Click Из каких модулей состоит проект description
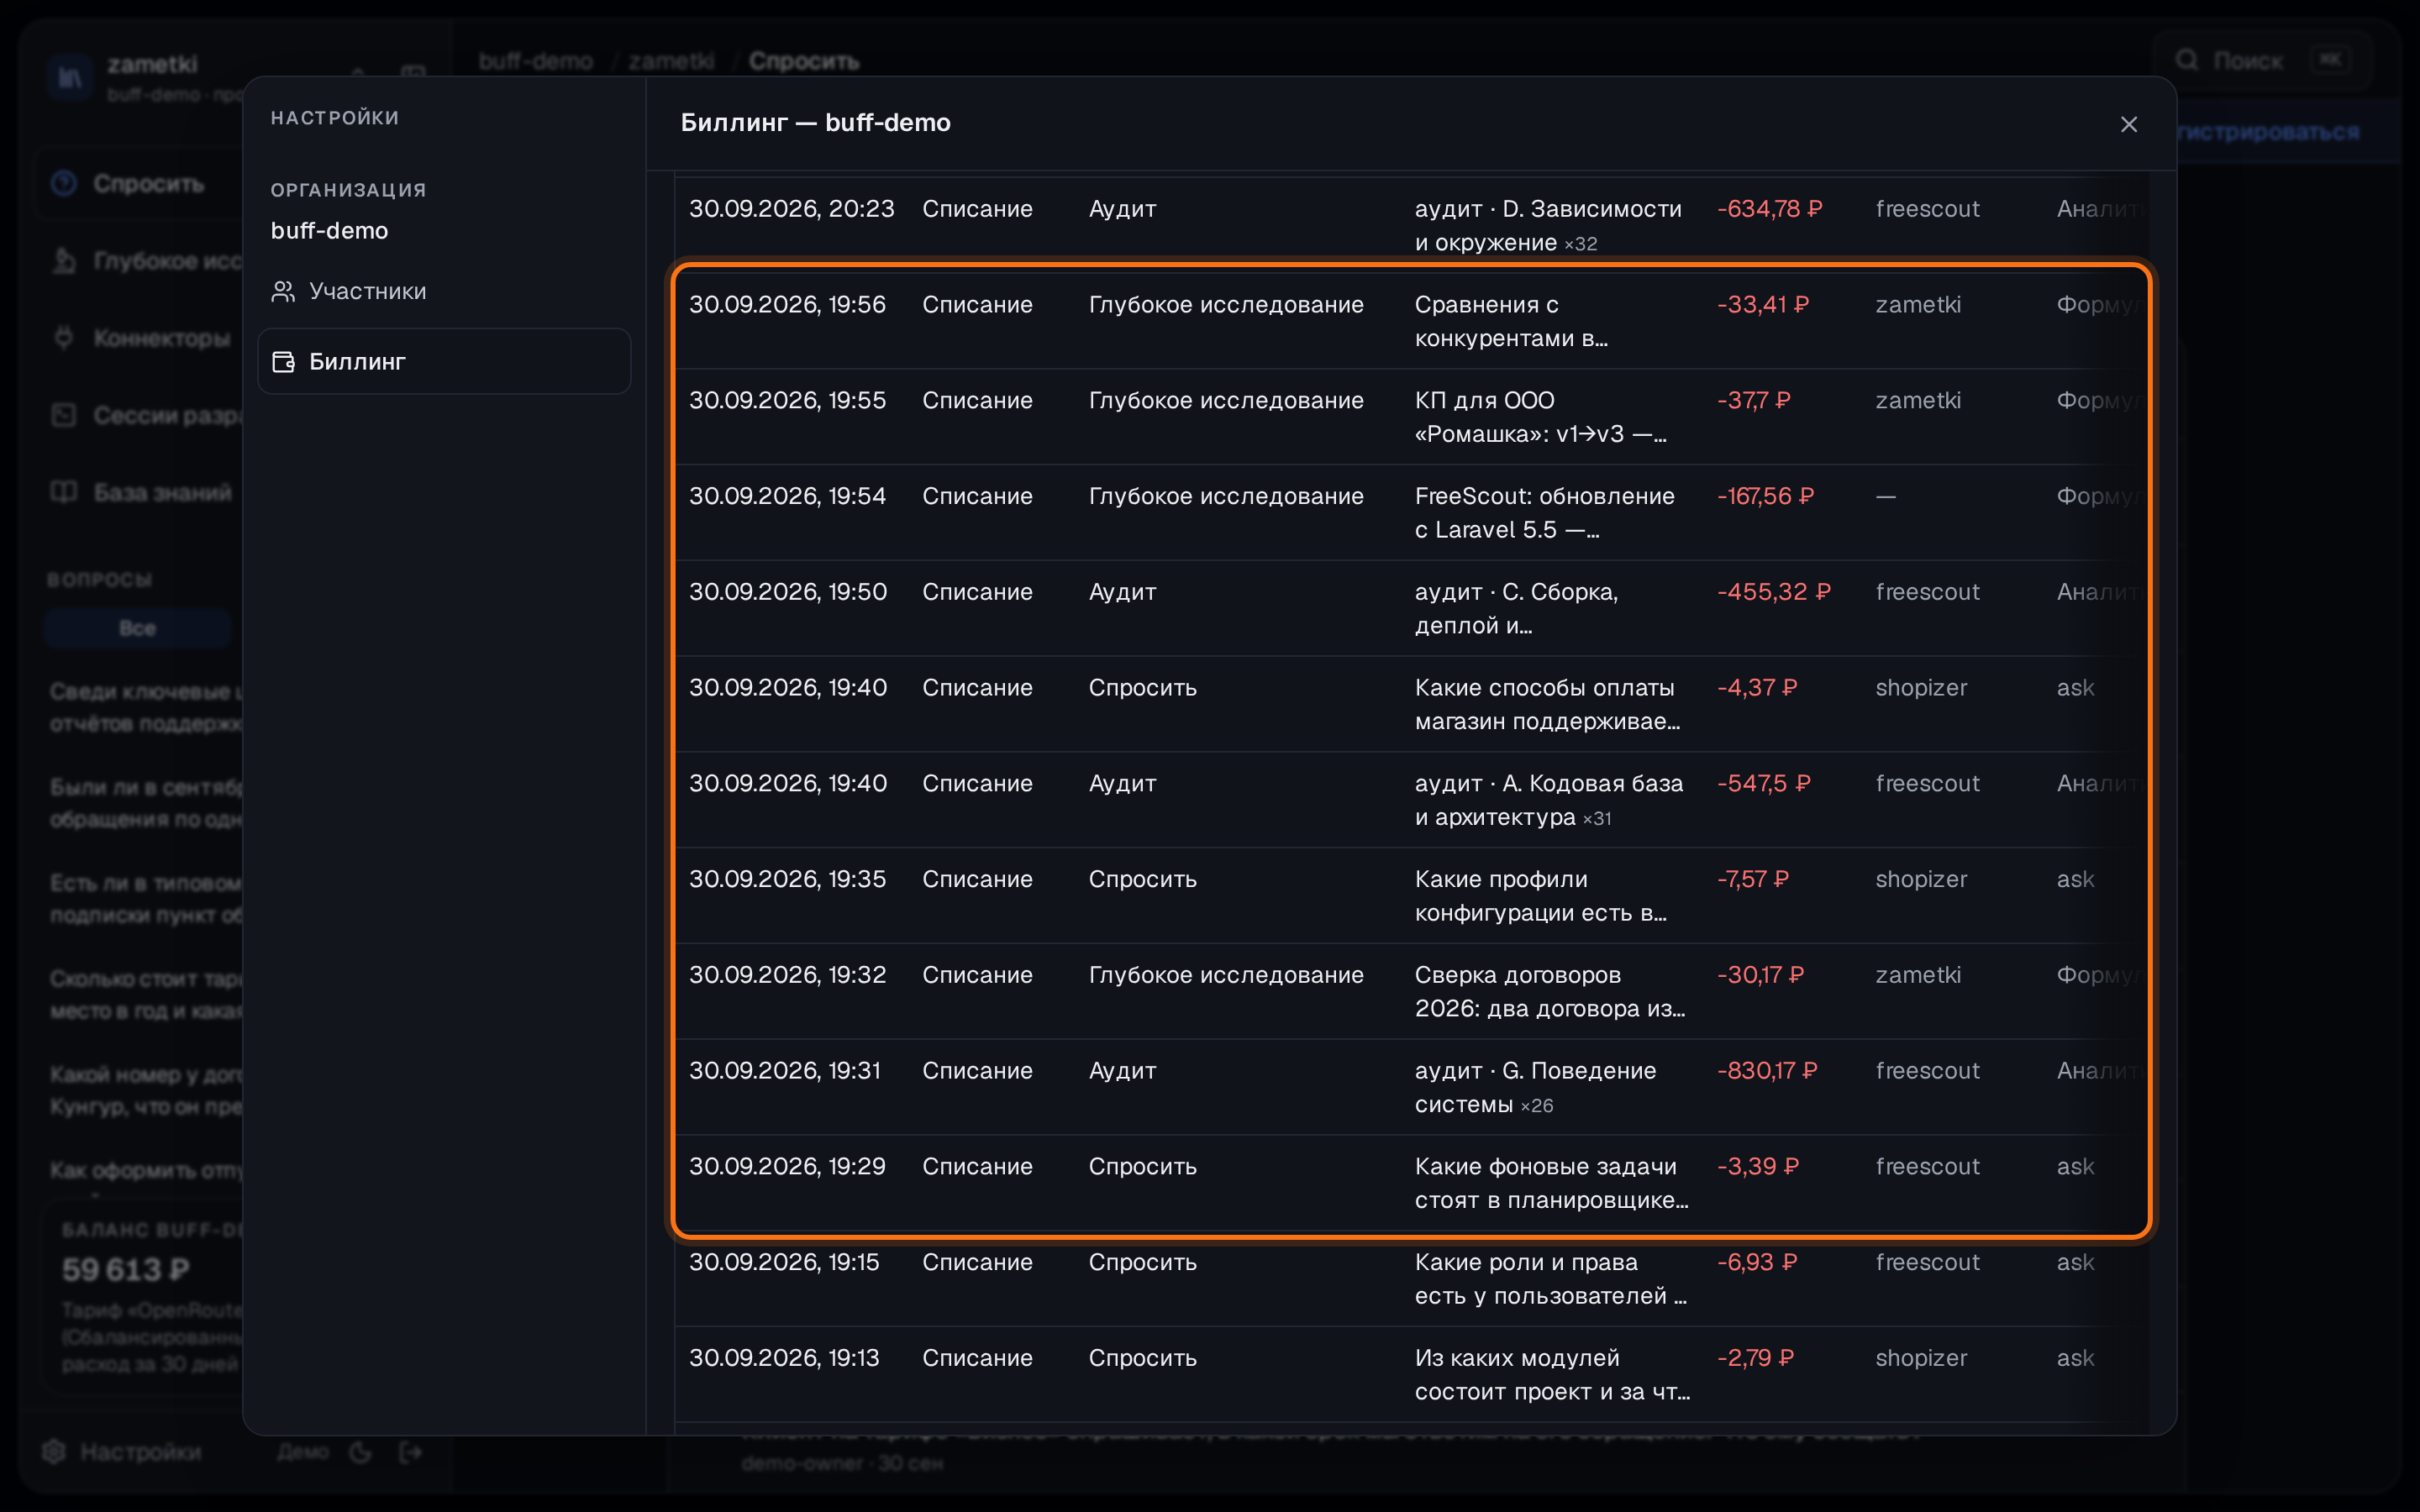This screenshot has height=1512, width=2420. pos(1552,1374)
